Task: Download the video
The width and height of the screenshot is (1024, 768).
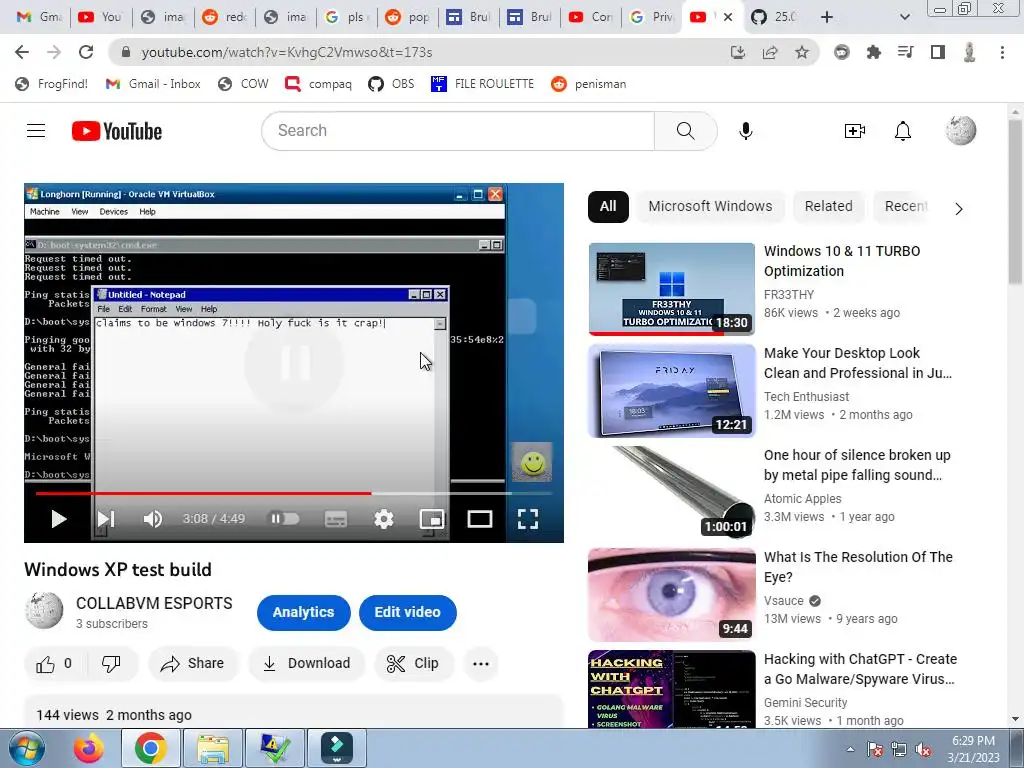Action: click(x=306, y=664)
